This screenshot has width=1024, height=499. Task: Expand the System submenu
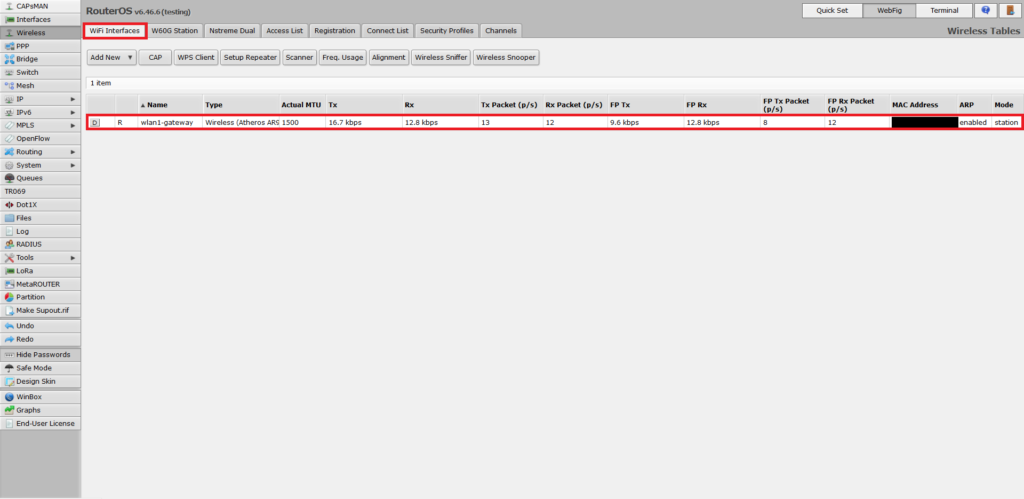pos(40,165)
